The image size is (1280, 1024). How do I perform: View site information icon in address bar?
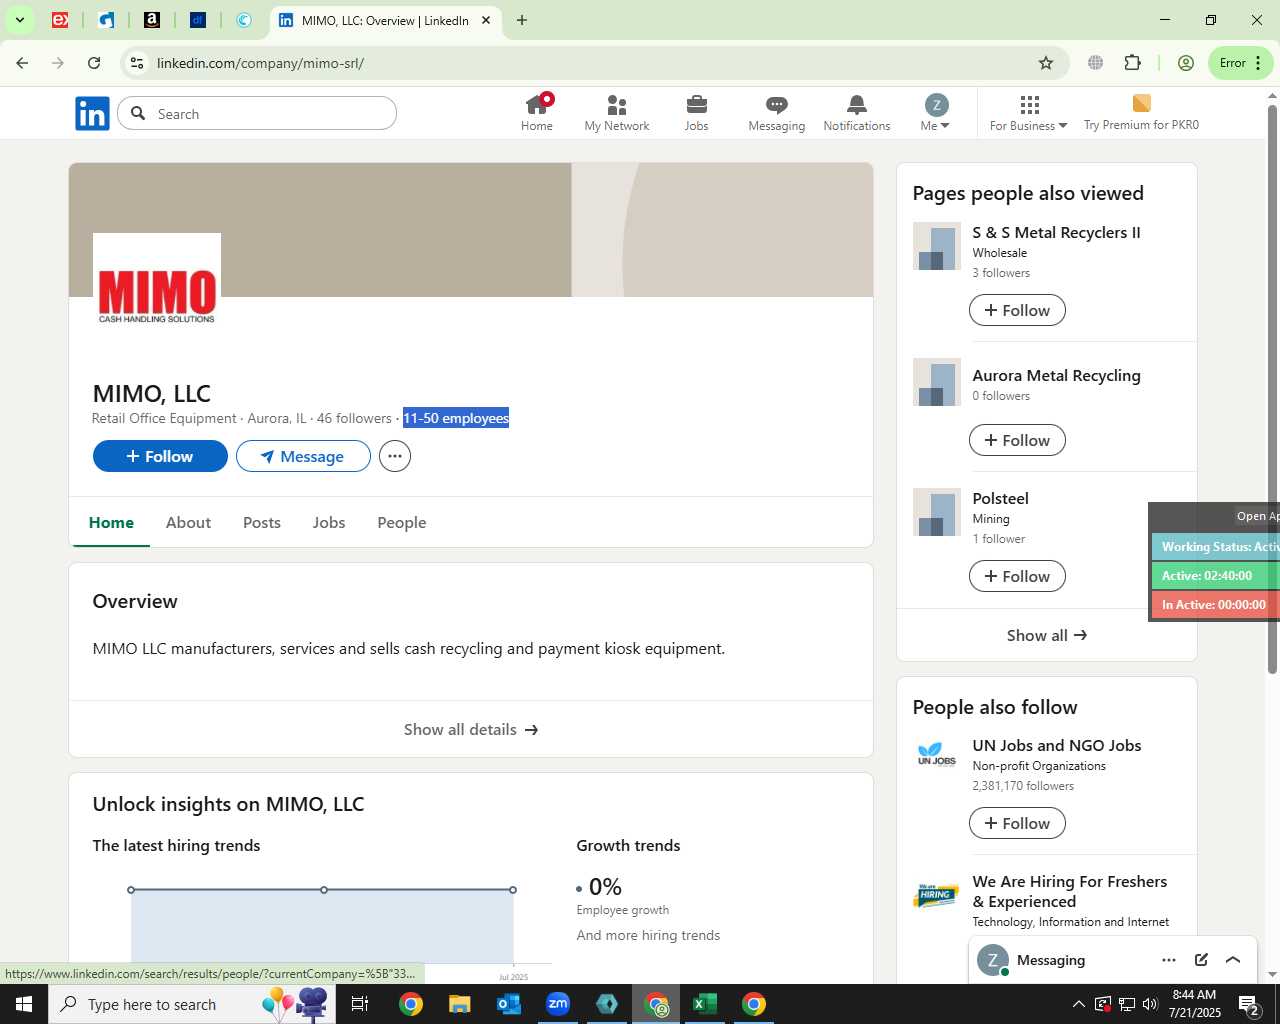tap(137, 63)
